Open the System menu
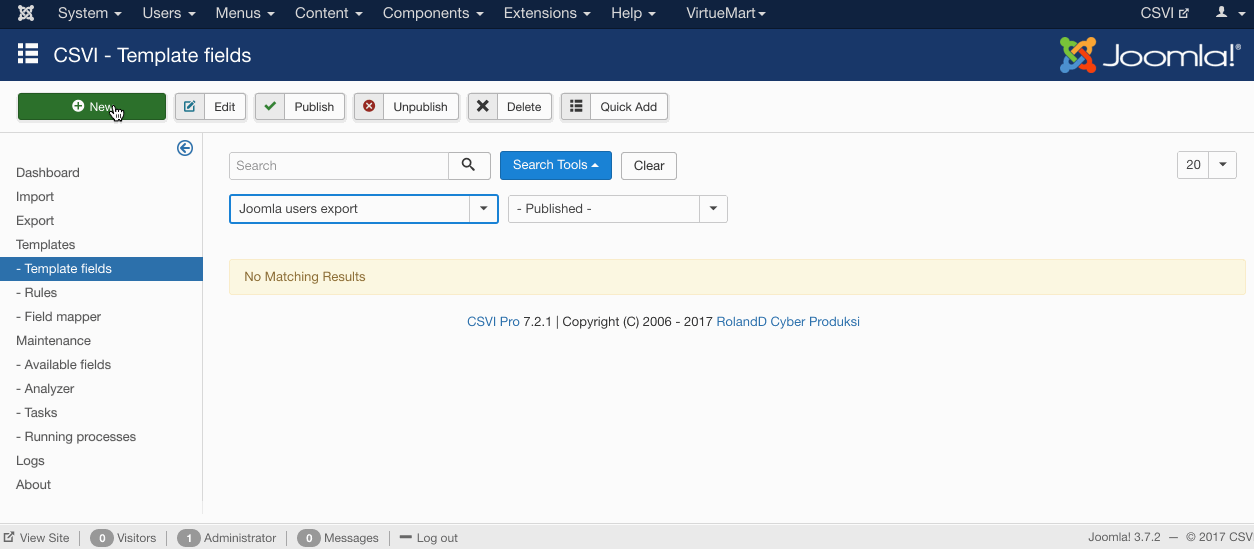 pyautogui.click(x=90, y=13)
